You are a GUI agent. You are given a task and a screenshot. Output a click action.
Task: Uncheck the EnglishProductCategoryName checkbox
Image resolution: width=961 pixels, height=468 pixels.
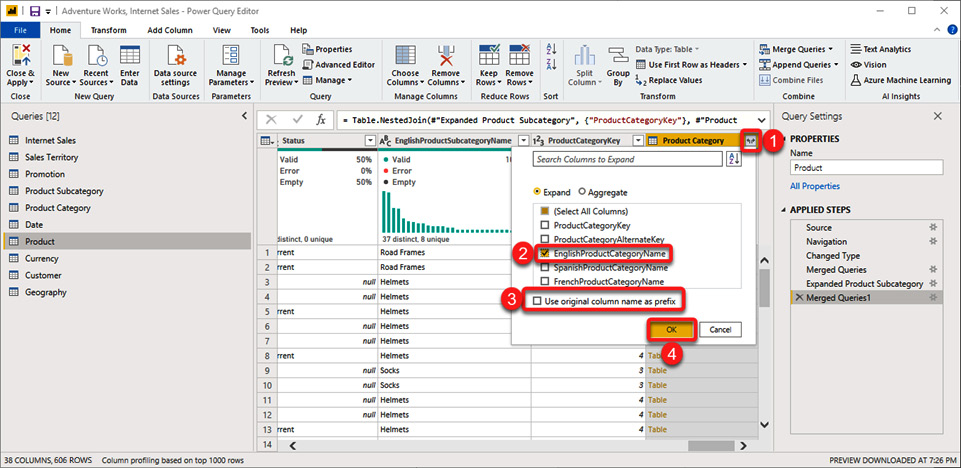(544, 252)
